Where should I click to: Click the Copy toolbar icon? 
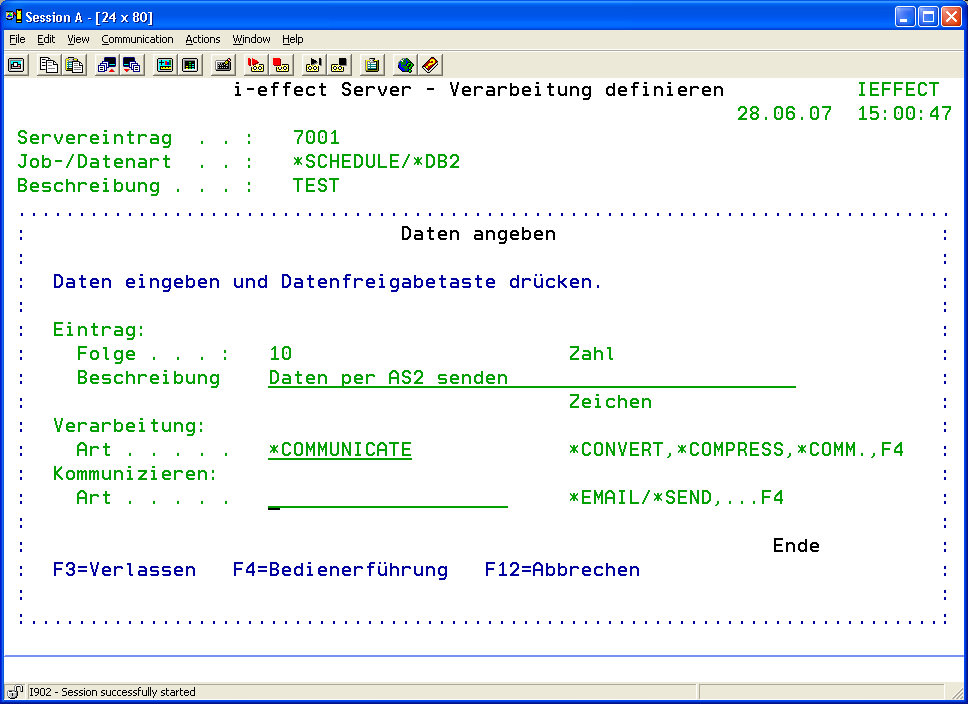pos(49,65)
